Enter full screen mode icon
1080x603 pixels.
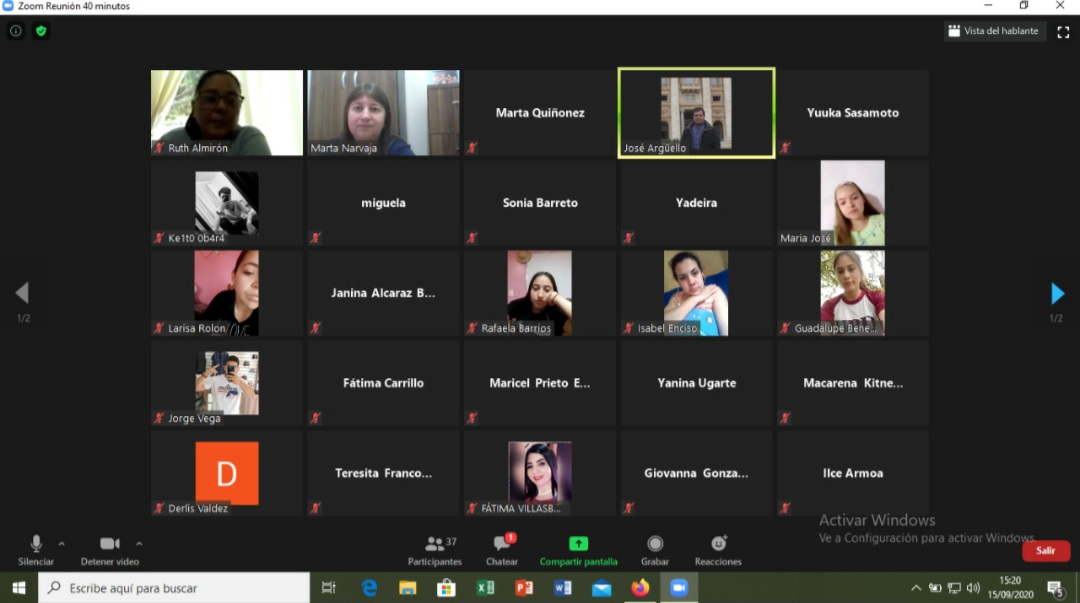point(1063,32)
